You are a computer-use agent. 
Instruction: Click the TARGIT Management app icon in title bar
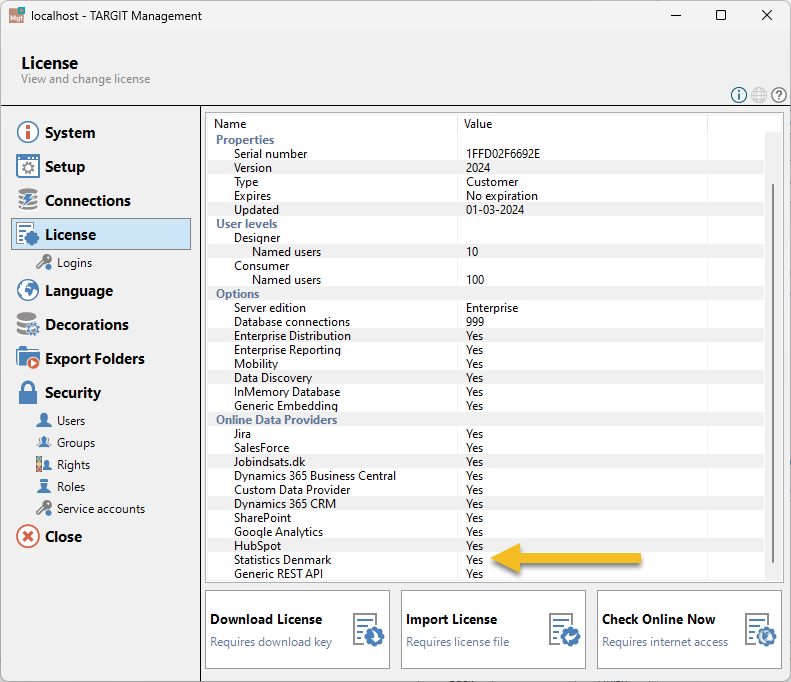click(x=17, y=16)
